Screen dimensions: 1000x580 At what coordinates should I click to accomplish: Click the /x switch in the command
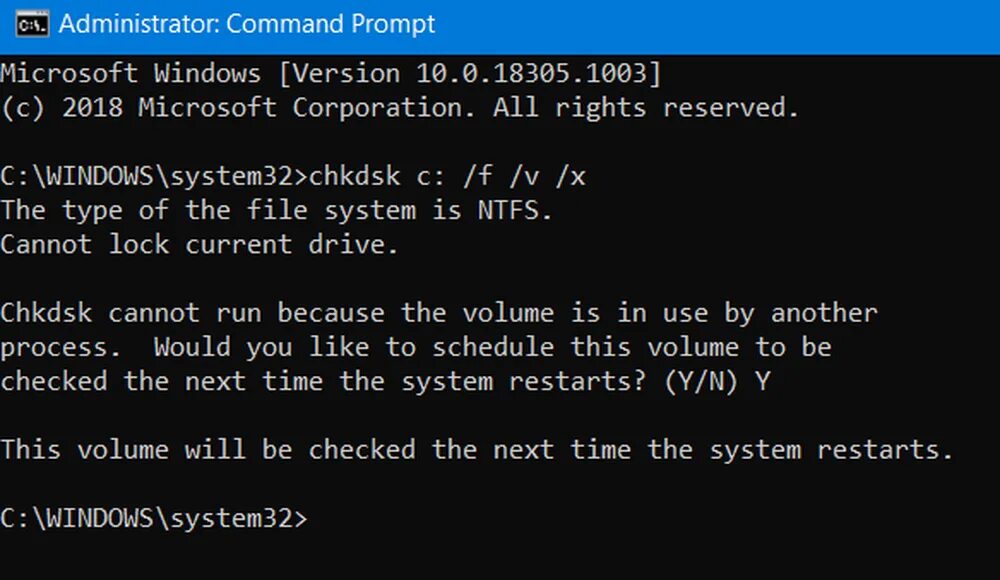pos(570,176)
